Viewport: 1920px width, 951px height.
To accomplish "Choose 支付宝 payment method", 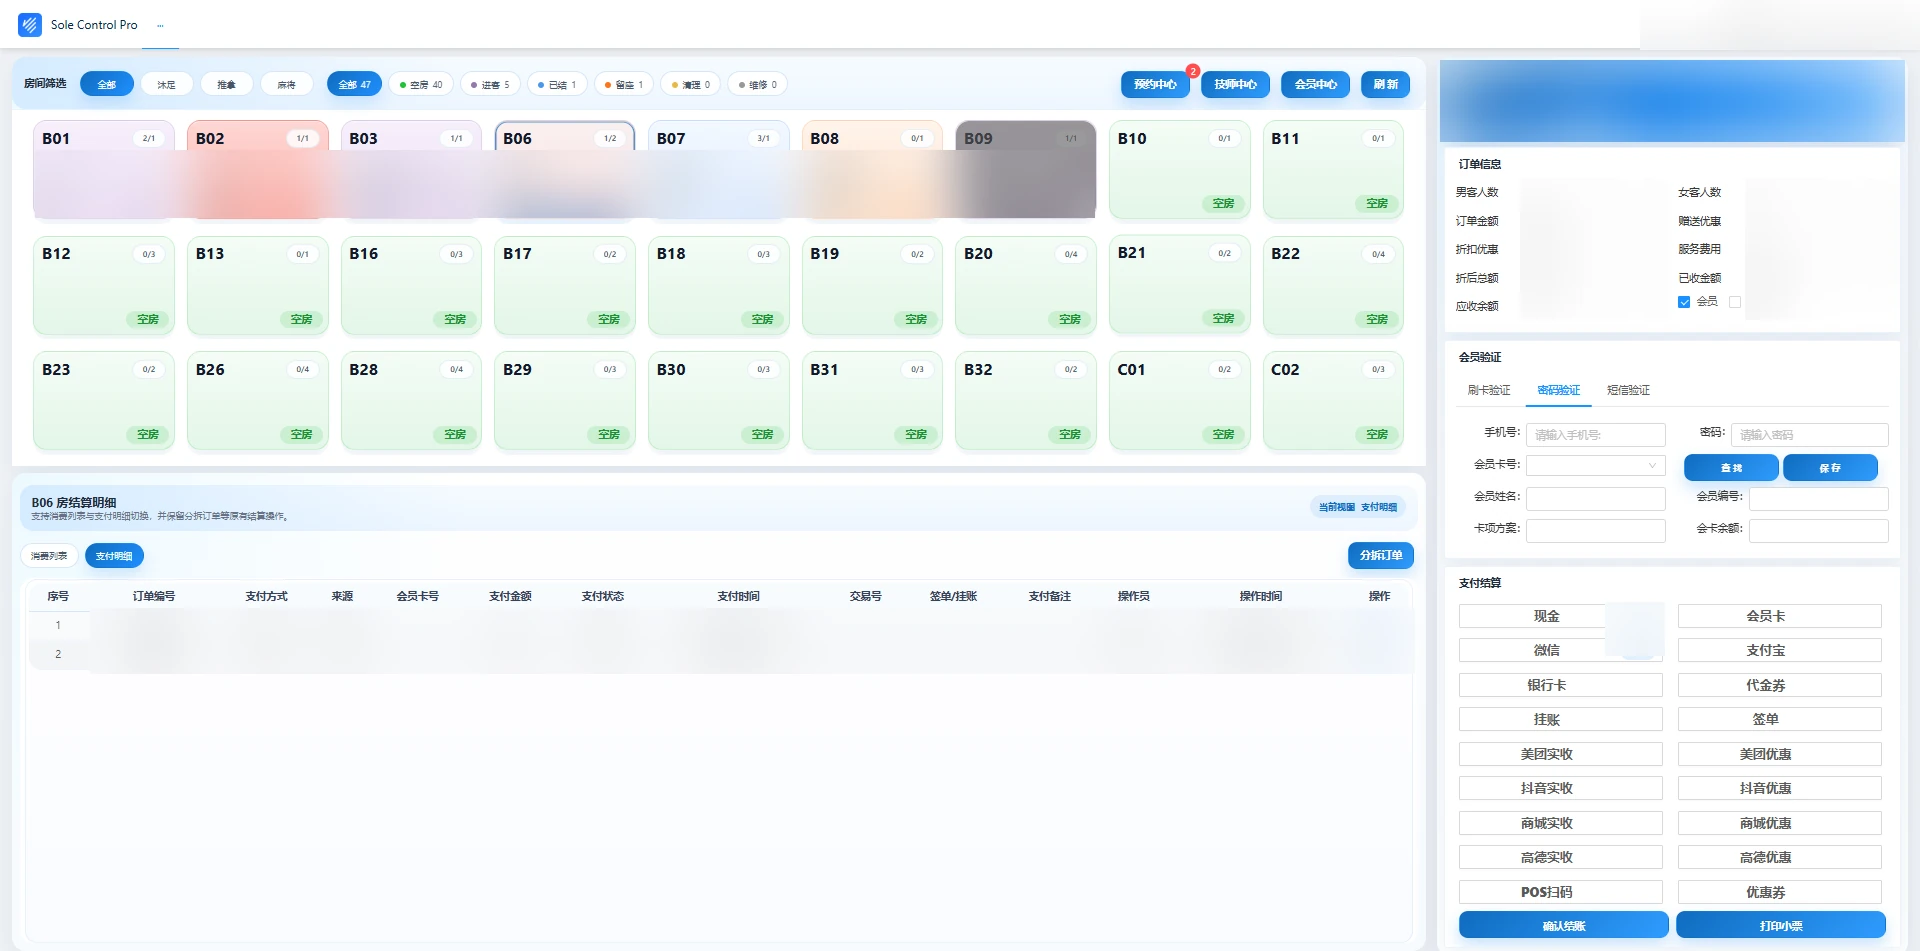I will click(1779, 650).
